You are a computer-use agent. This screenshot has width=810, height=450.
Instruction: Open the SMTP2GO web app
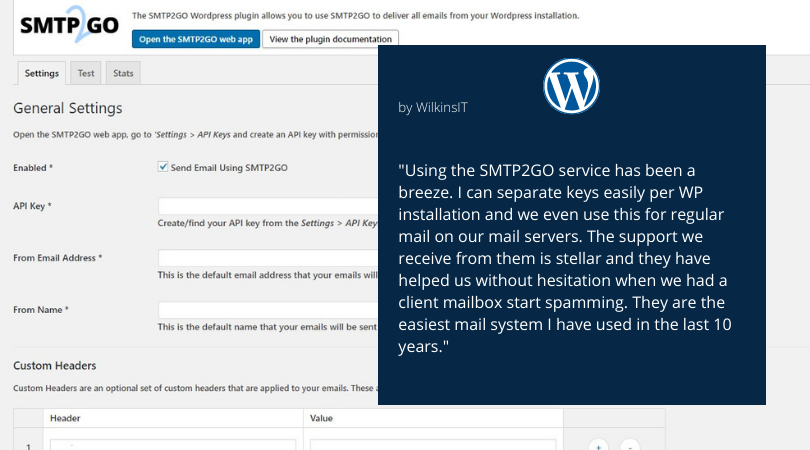coord(196,39)
